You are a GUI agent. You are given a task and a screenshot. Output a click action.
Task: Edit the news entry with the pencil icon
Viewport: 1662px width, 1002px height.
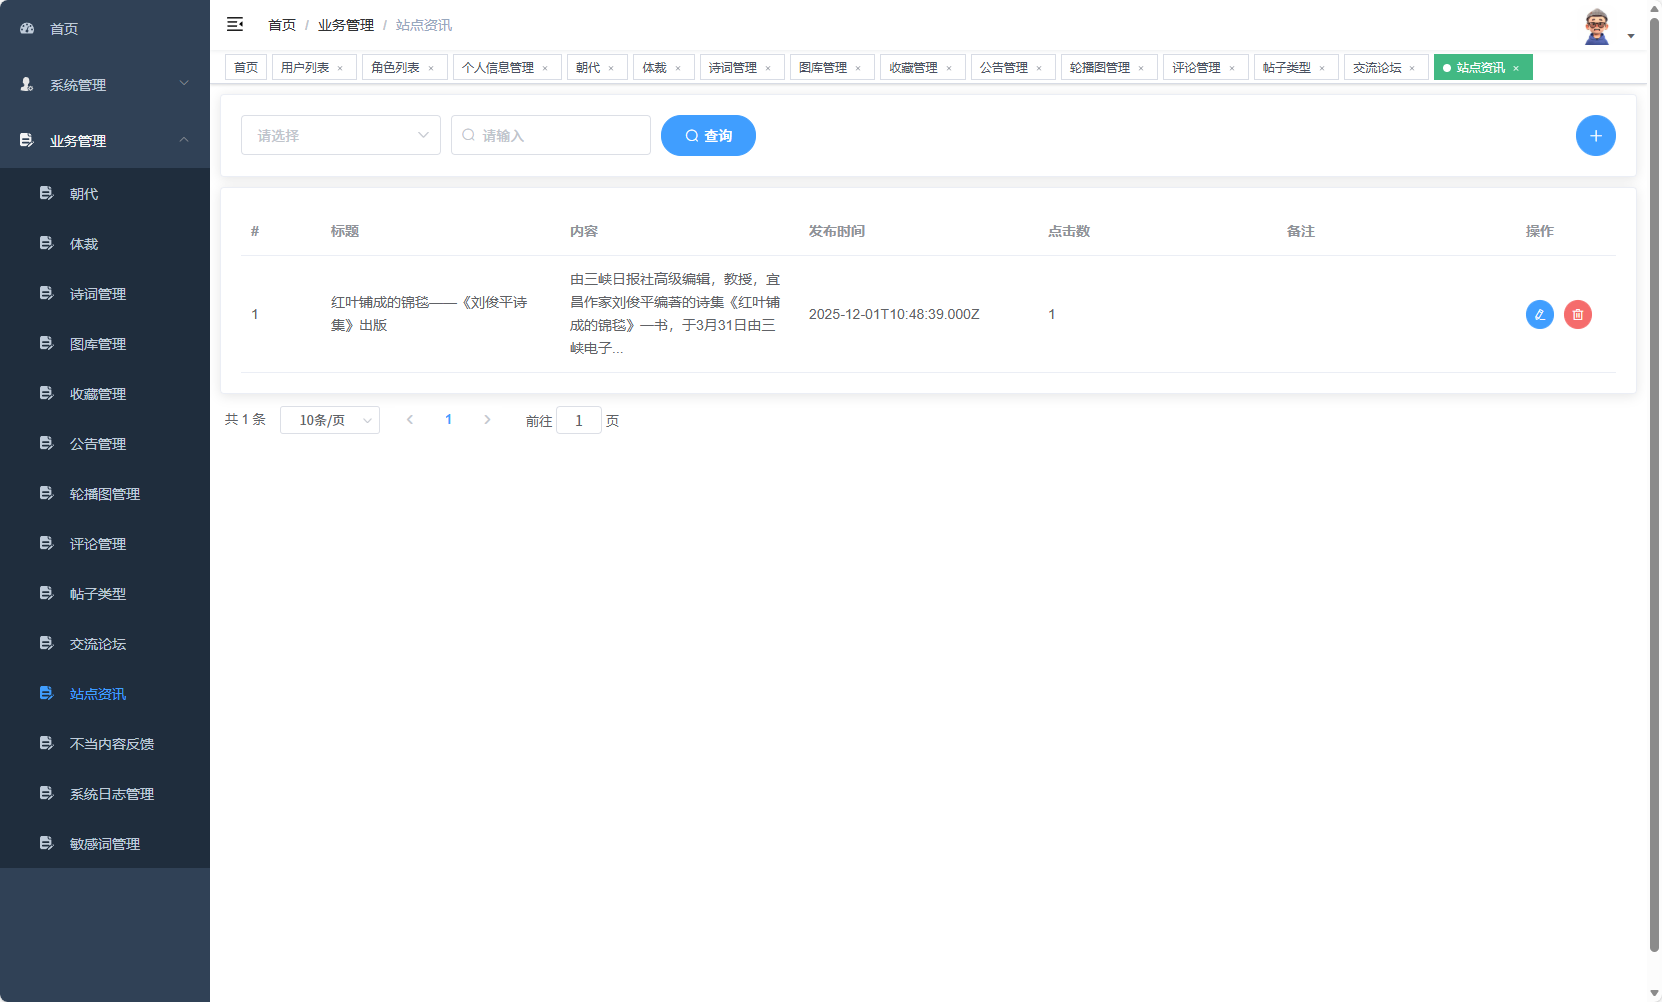click(1539, 314)
